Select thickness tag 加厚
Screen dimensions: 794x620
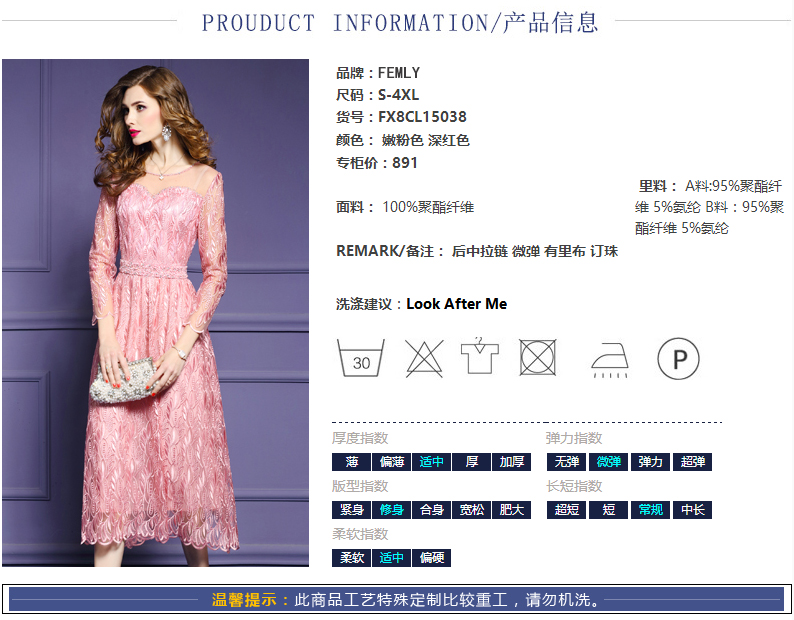(x=511, y=462)
